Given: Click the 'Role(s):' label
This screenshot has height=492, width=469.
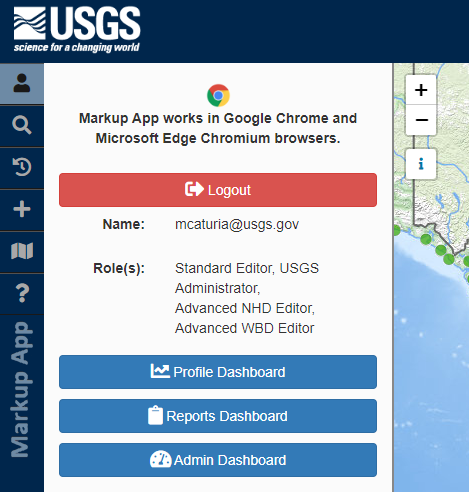Looking at the screenshot, I should (x=119, y=268).
